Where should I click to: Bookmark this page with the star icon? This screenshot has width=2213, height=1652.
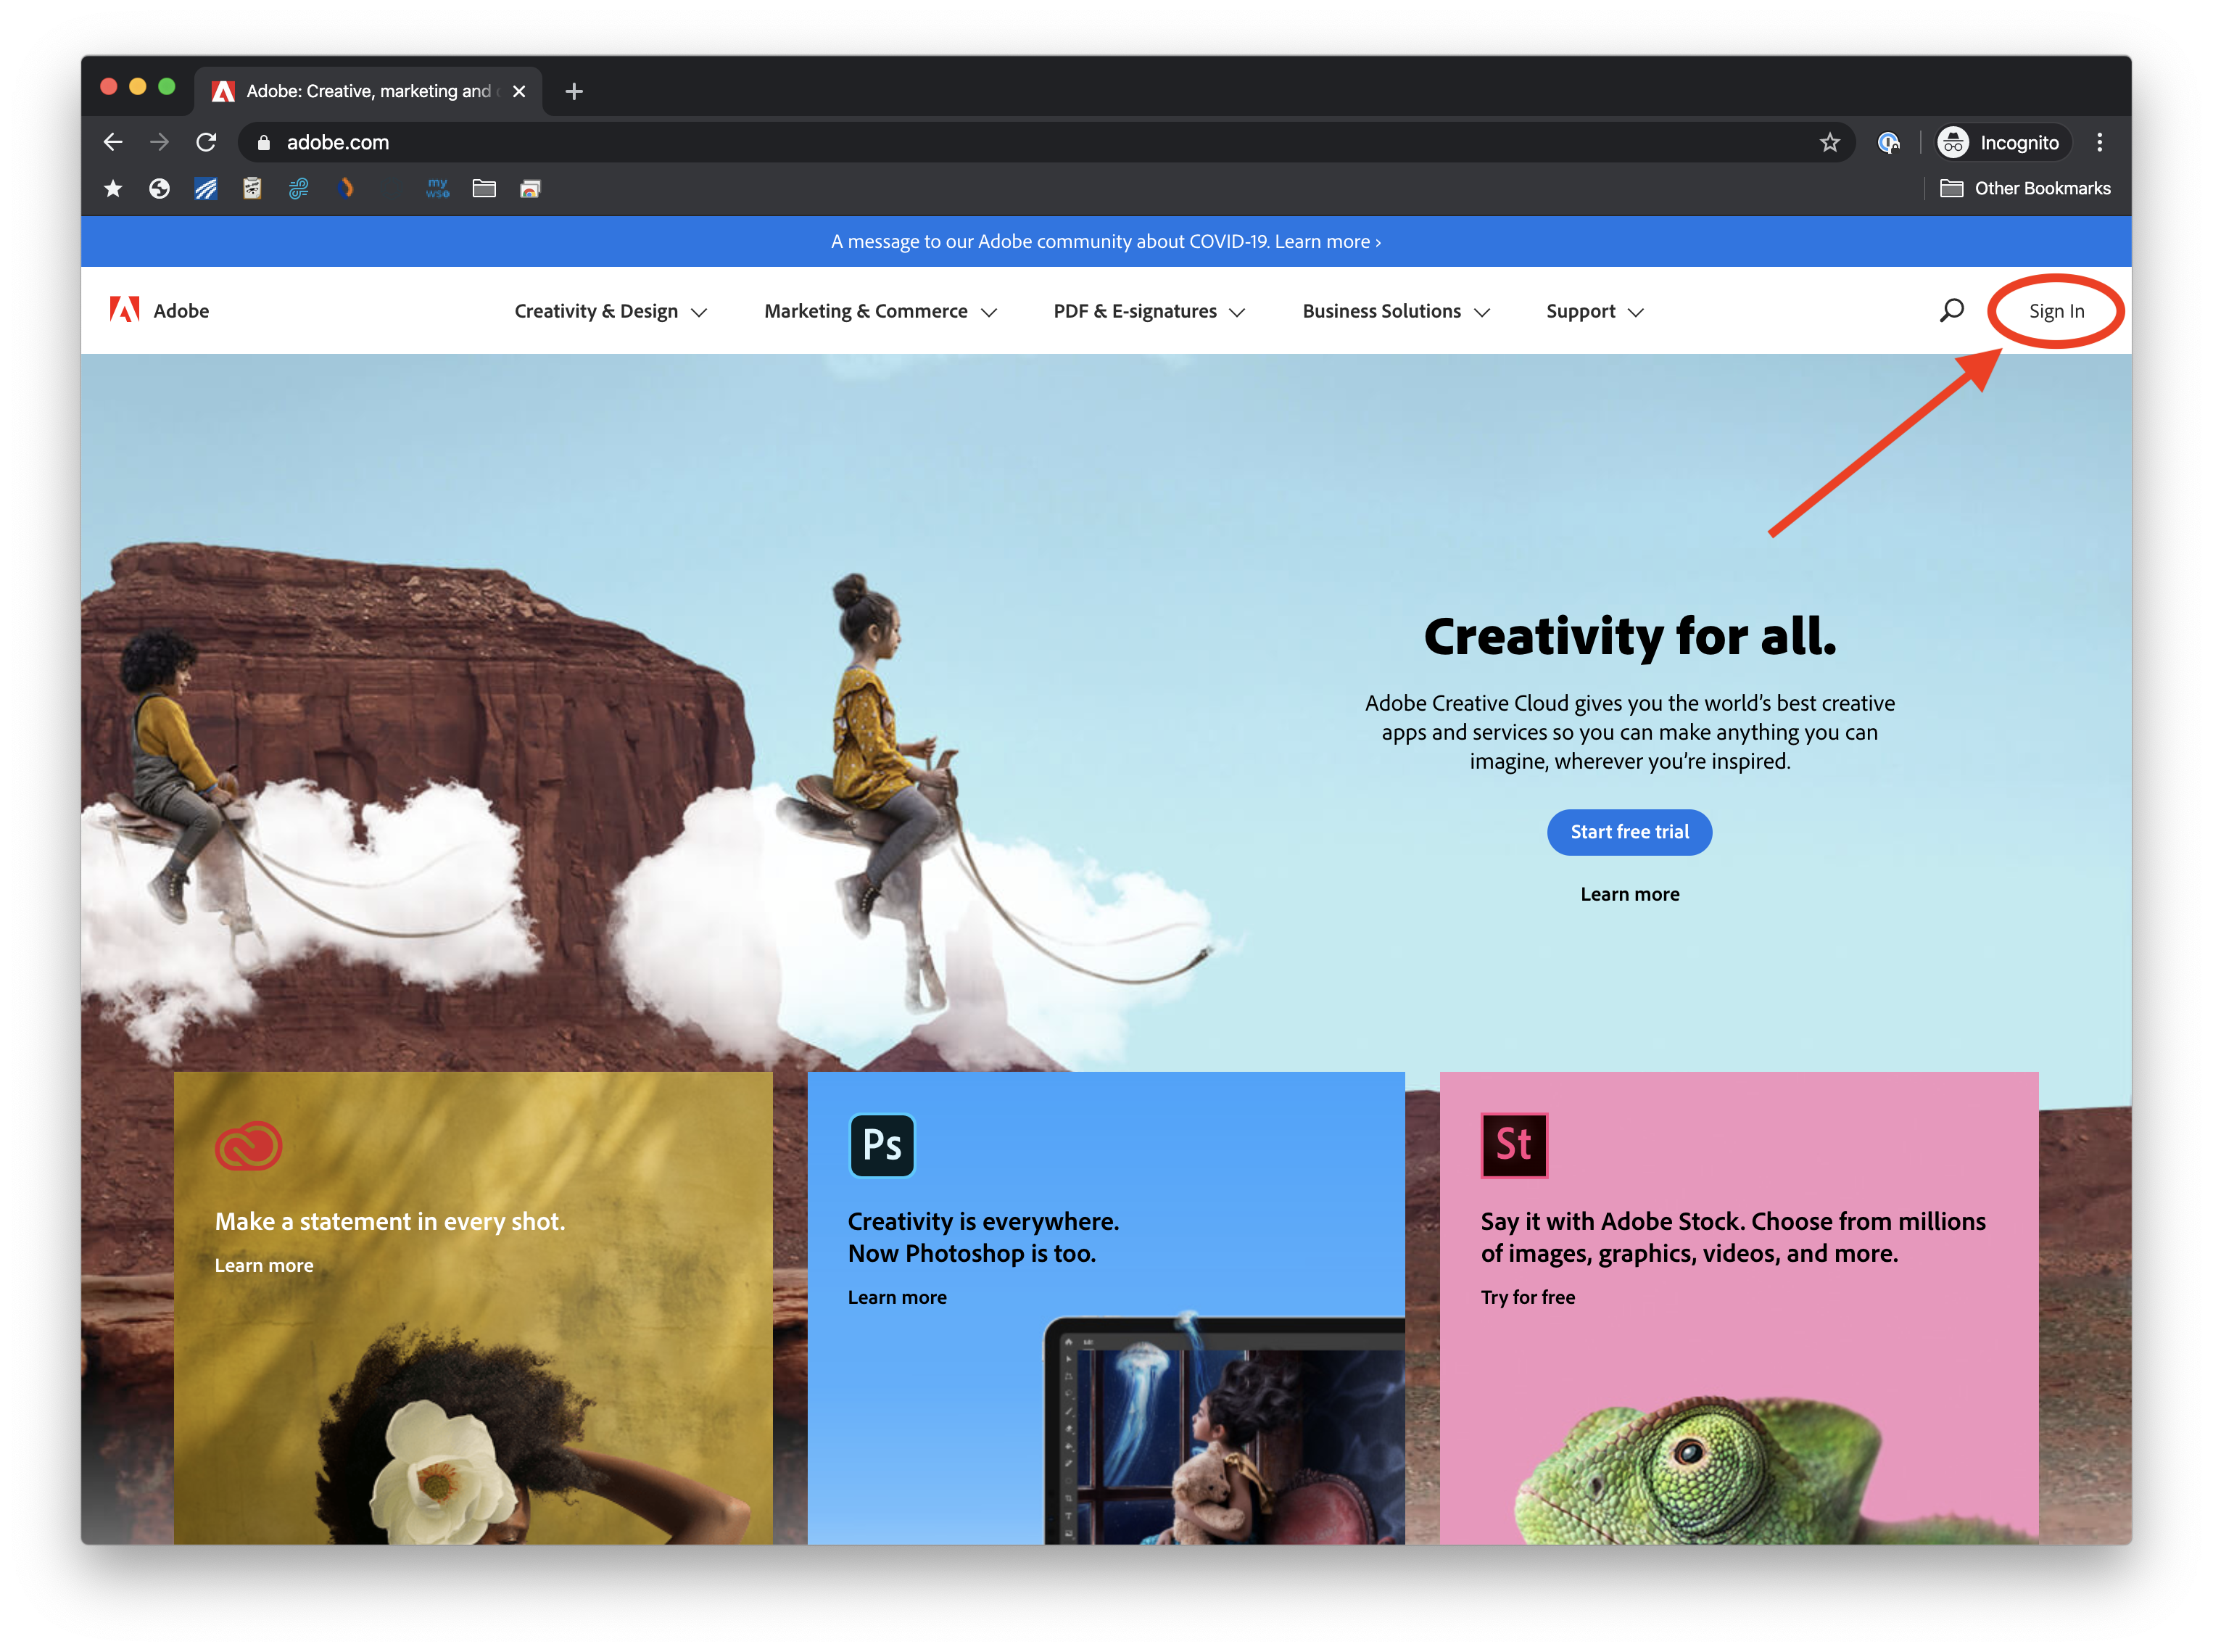coord(1829,142)
